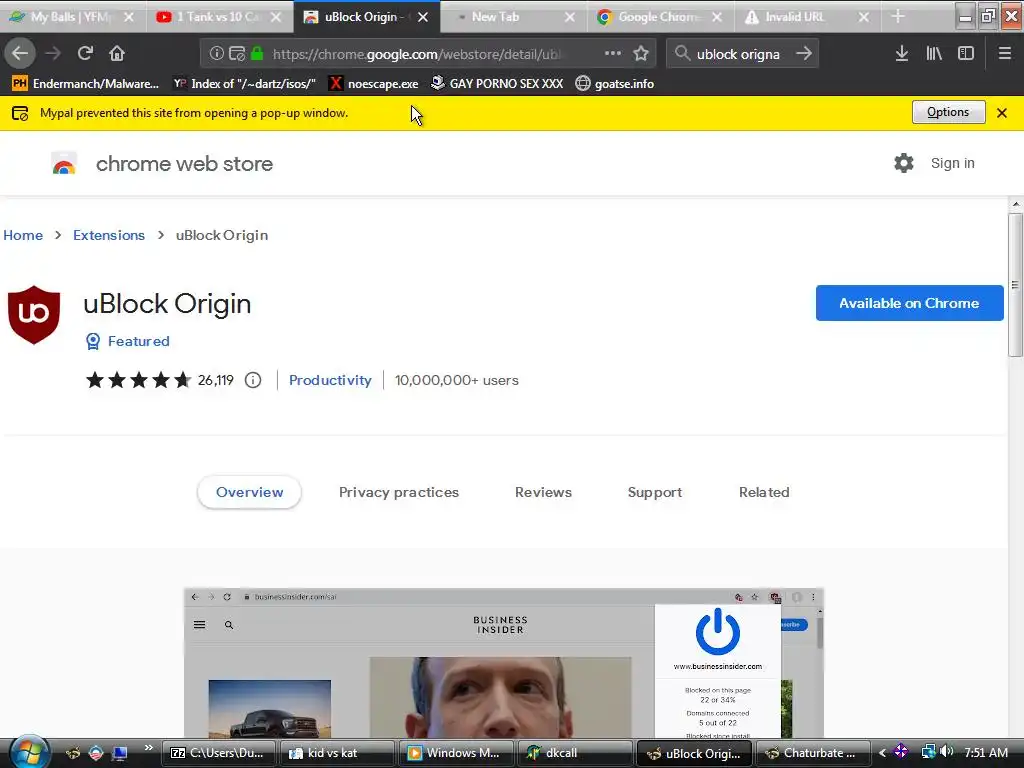
Task: Click the 10,000,000+ users text
Action: tap(456, 380)
